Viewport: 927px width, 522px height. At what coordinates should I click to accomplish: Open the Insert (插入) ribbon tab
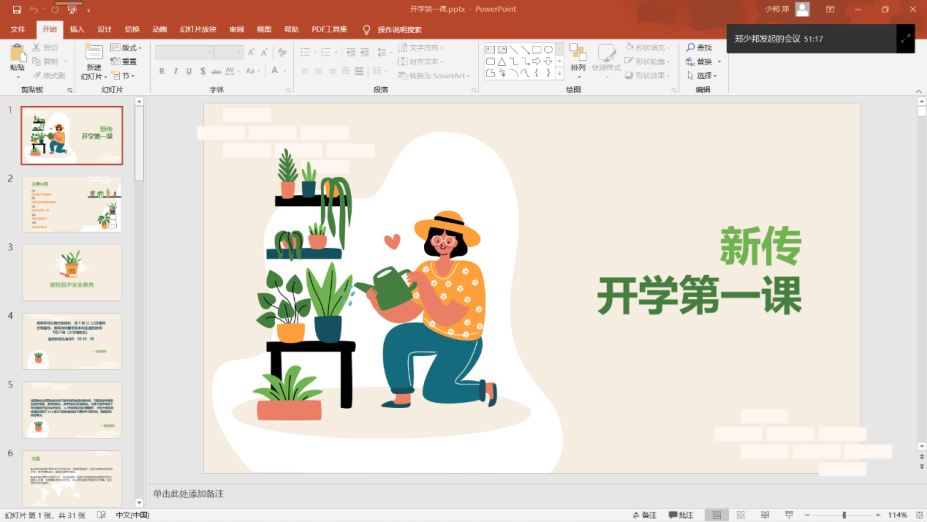77,29
